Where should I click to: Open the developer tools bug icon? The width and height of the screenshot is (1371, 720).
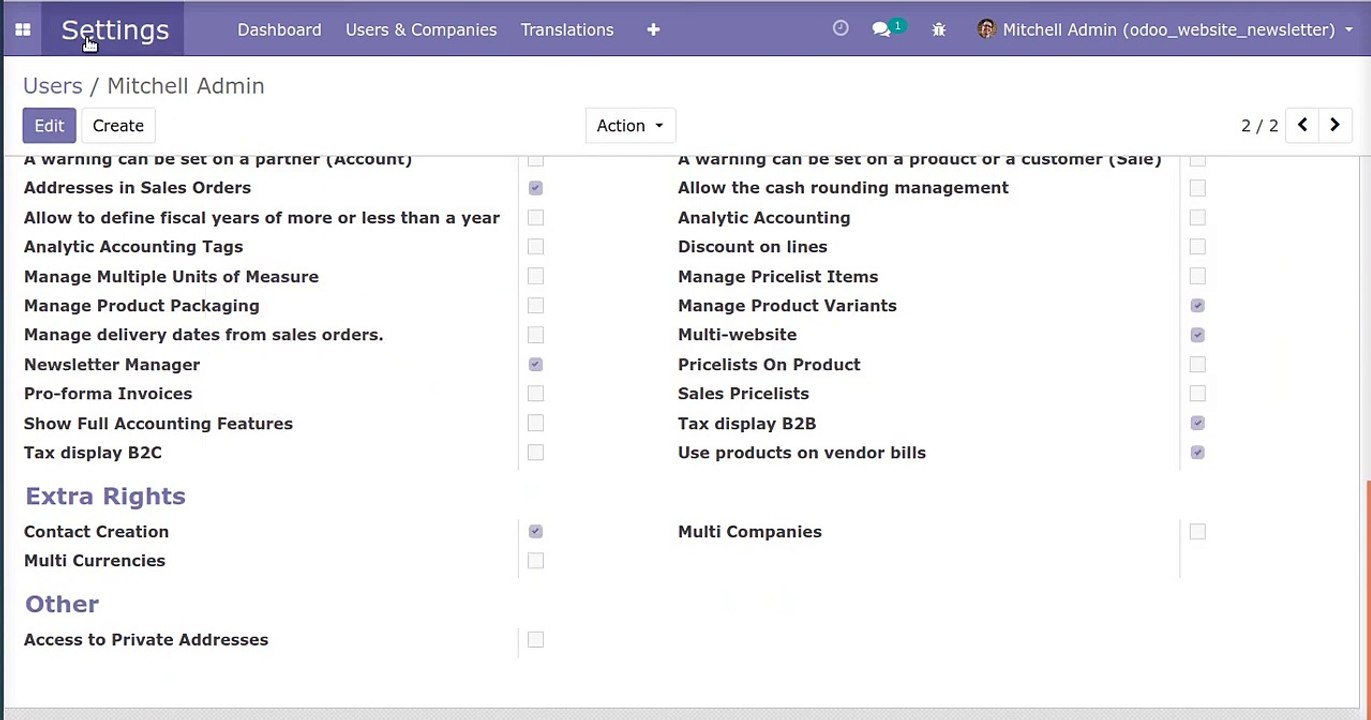938,30
